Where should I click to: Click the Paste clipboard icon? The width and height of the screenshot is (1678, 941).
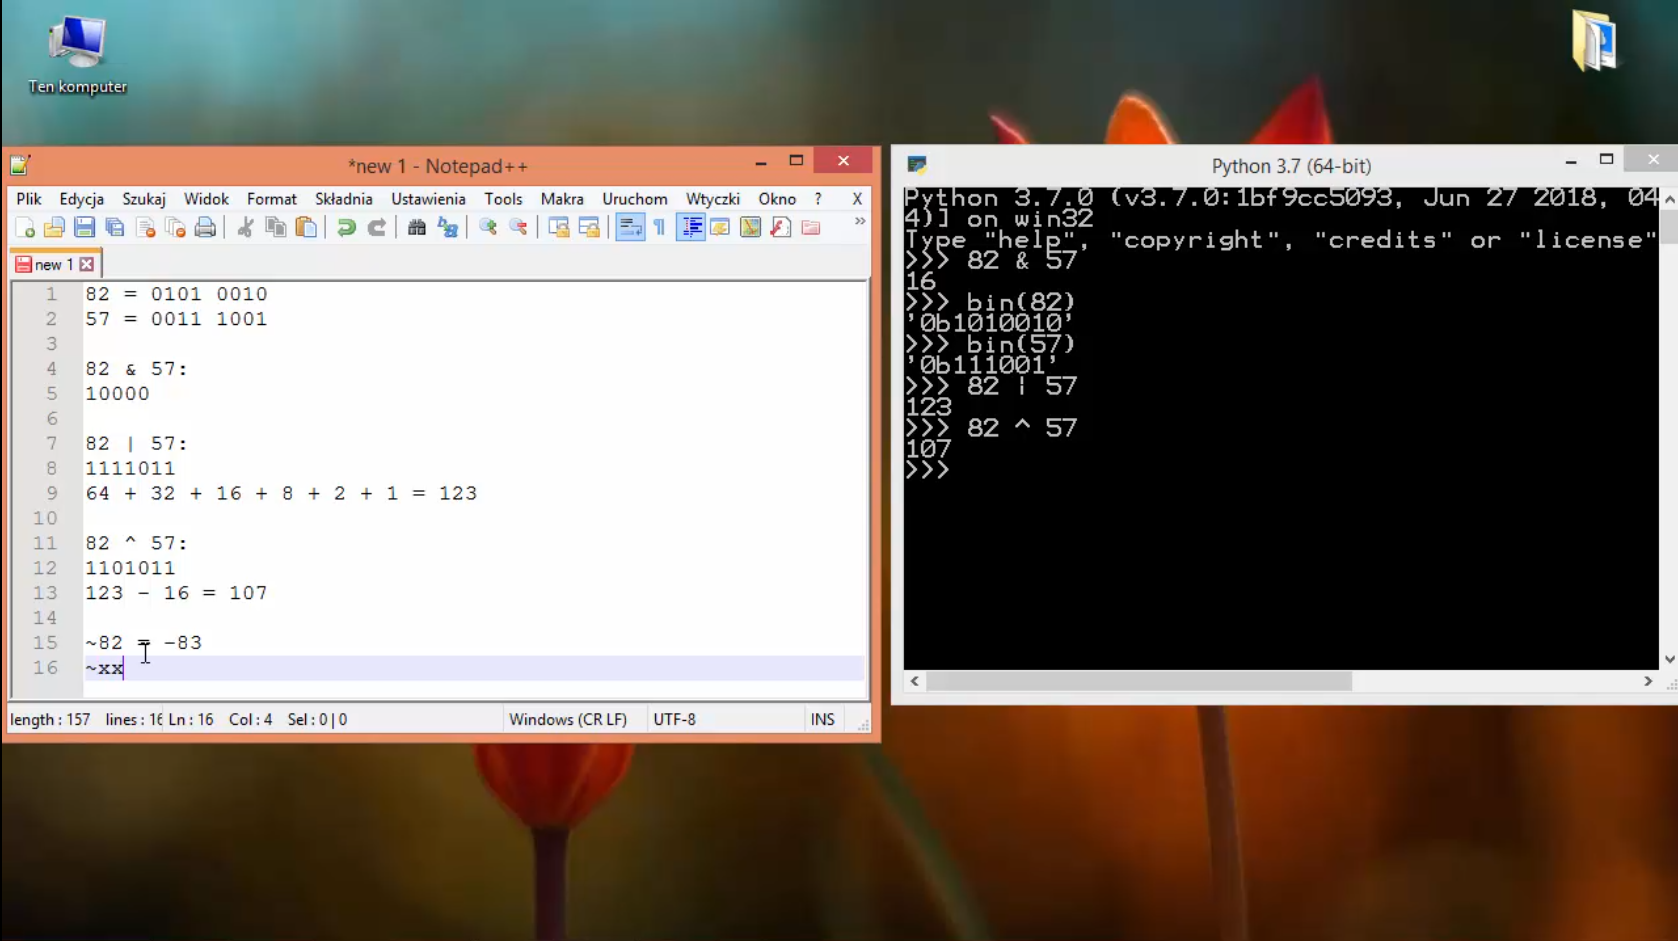click(x=307, y=228)
